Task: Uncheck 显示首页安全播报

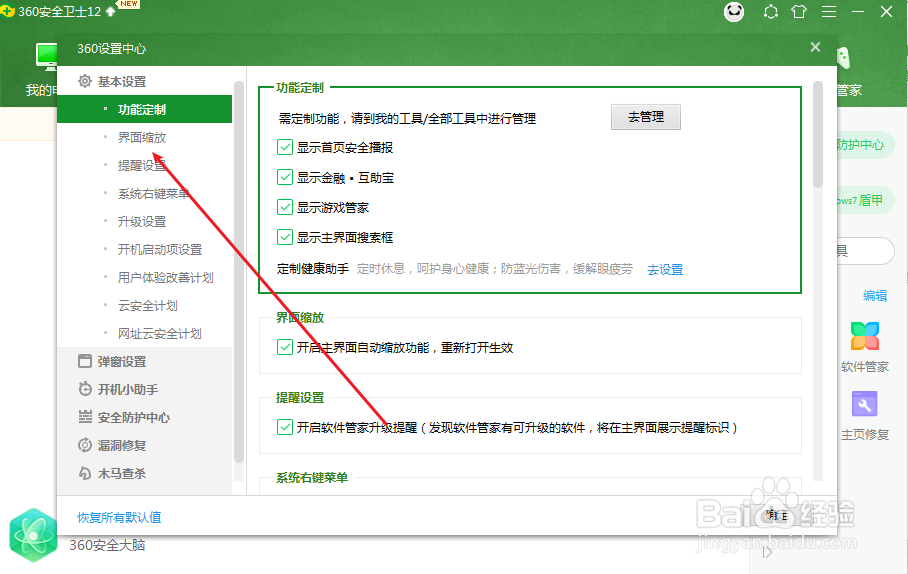Action: [284, 147]
